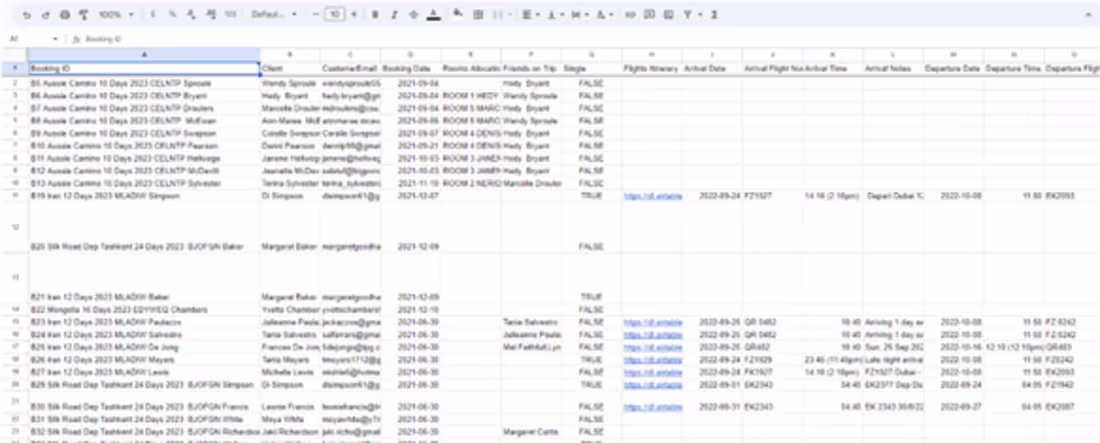Open text wrapping dropdown
1100x443 pixels.
tap(579, 15)
